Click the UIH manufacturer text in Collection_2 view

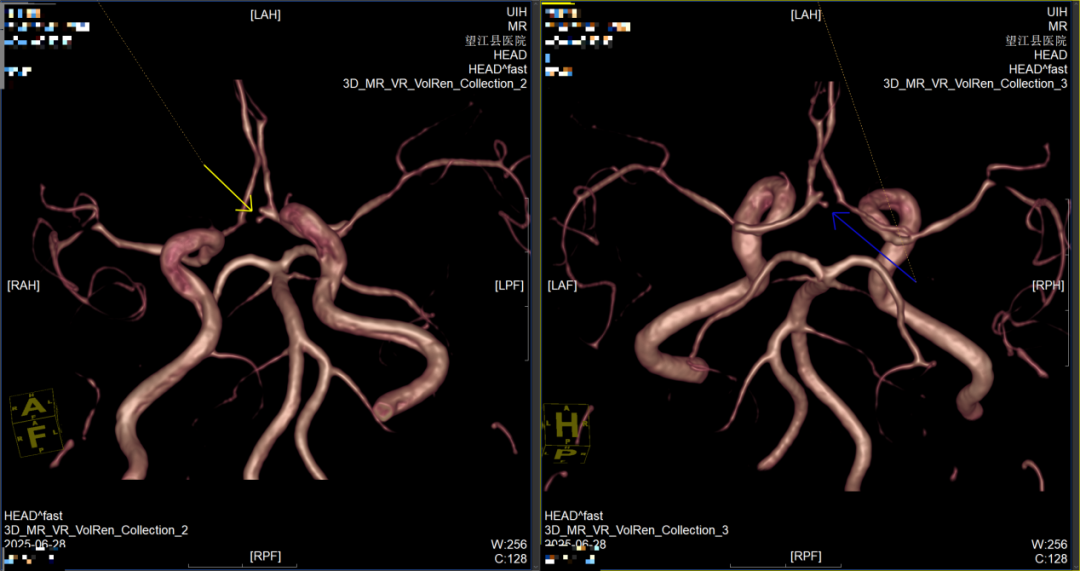pos(517,12)
